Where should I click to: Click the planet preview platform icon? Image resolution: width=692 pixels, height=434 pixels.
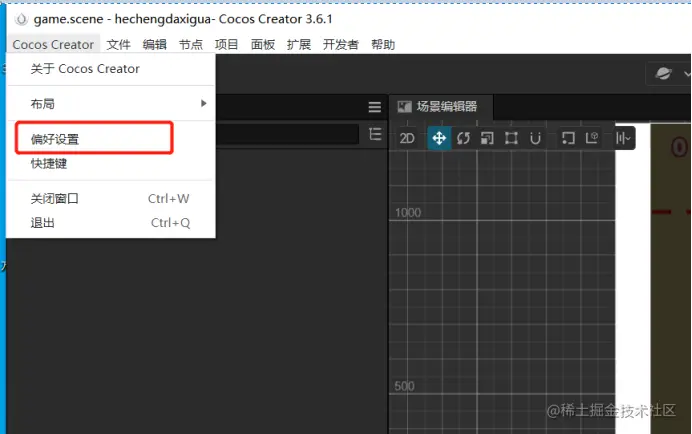[x=663, y=73]
